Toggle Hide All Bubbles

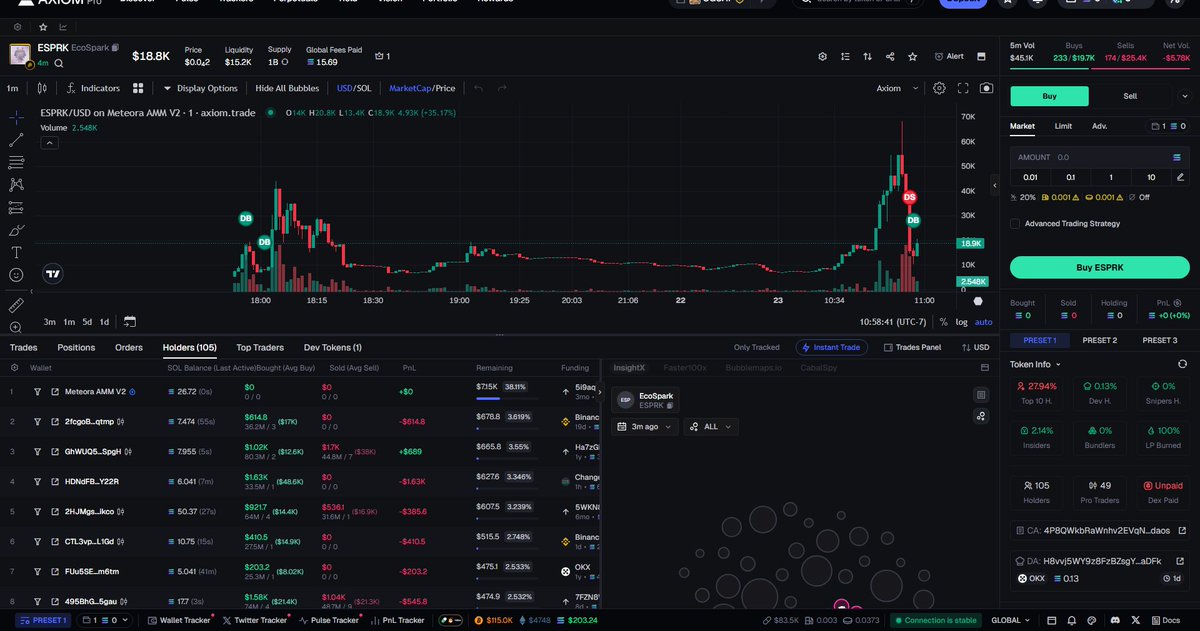(289, 88)
